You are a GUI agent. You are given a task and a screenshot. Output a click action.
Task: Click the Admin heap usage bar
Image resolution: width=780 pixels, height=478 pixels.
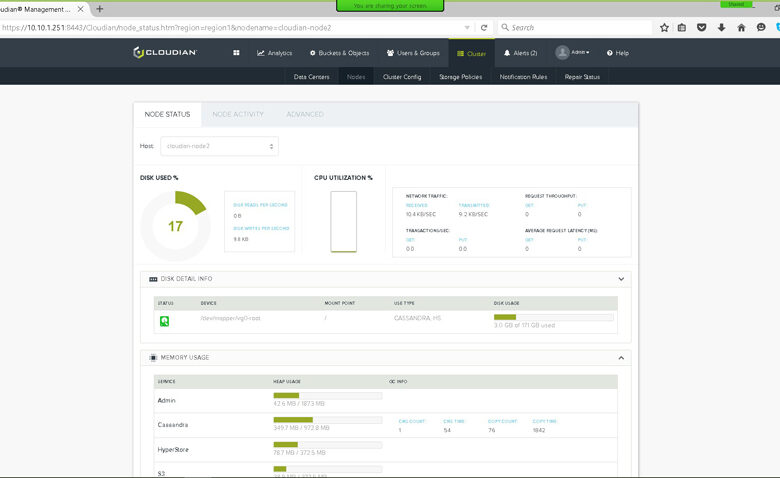327,395
